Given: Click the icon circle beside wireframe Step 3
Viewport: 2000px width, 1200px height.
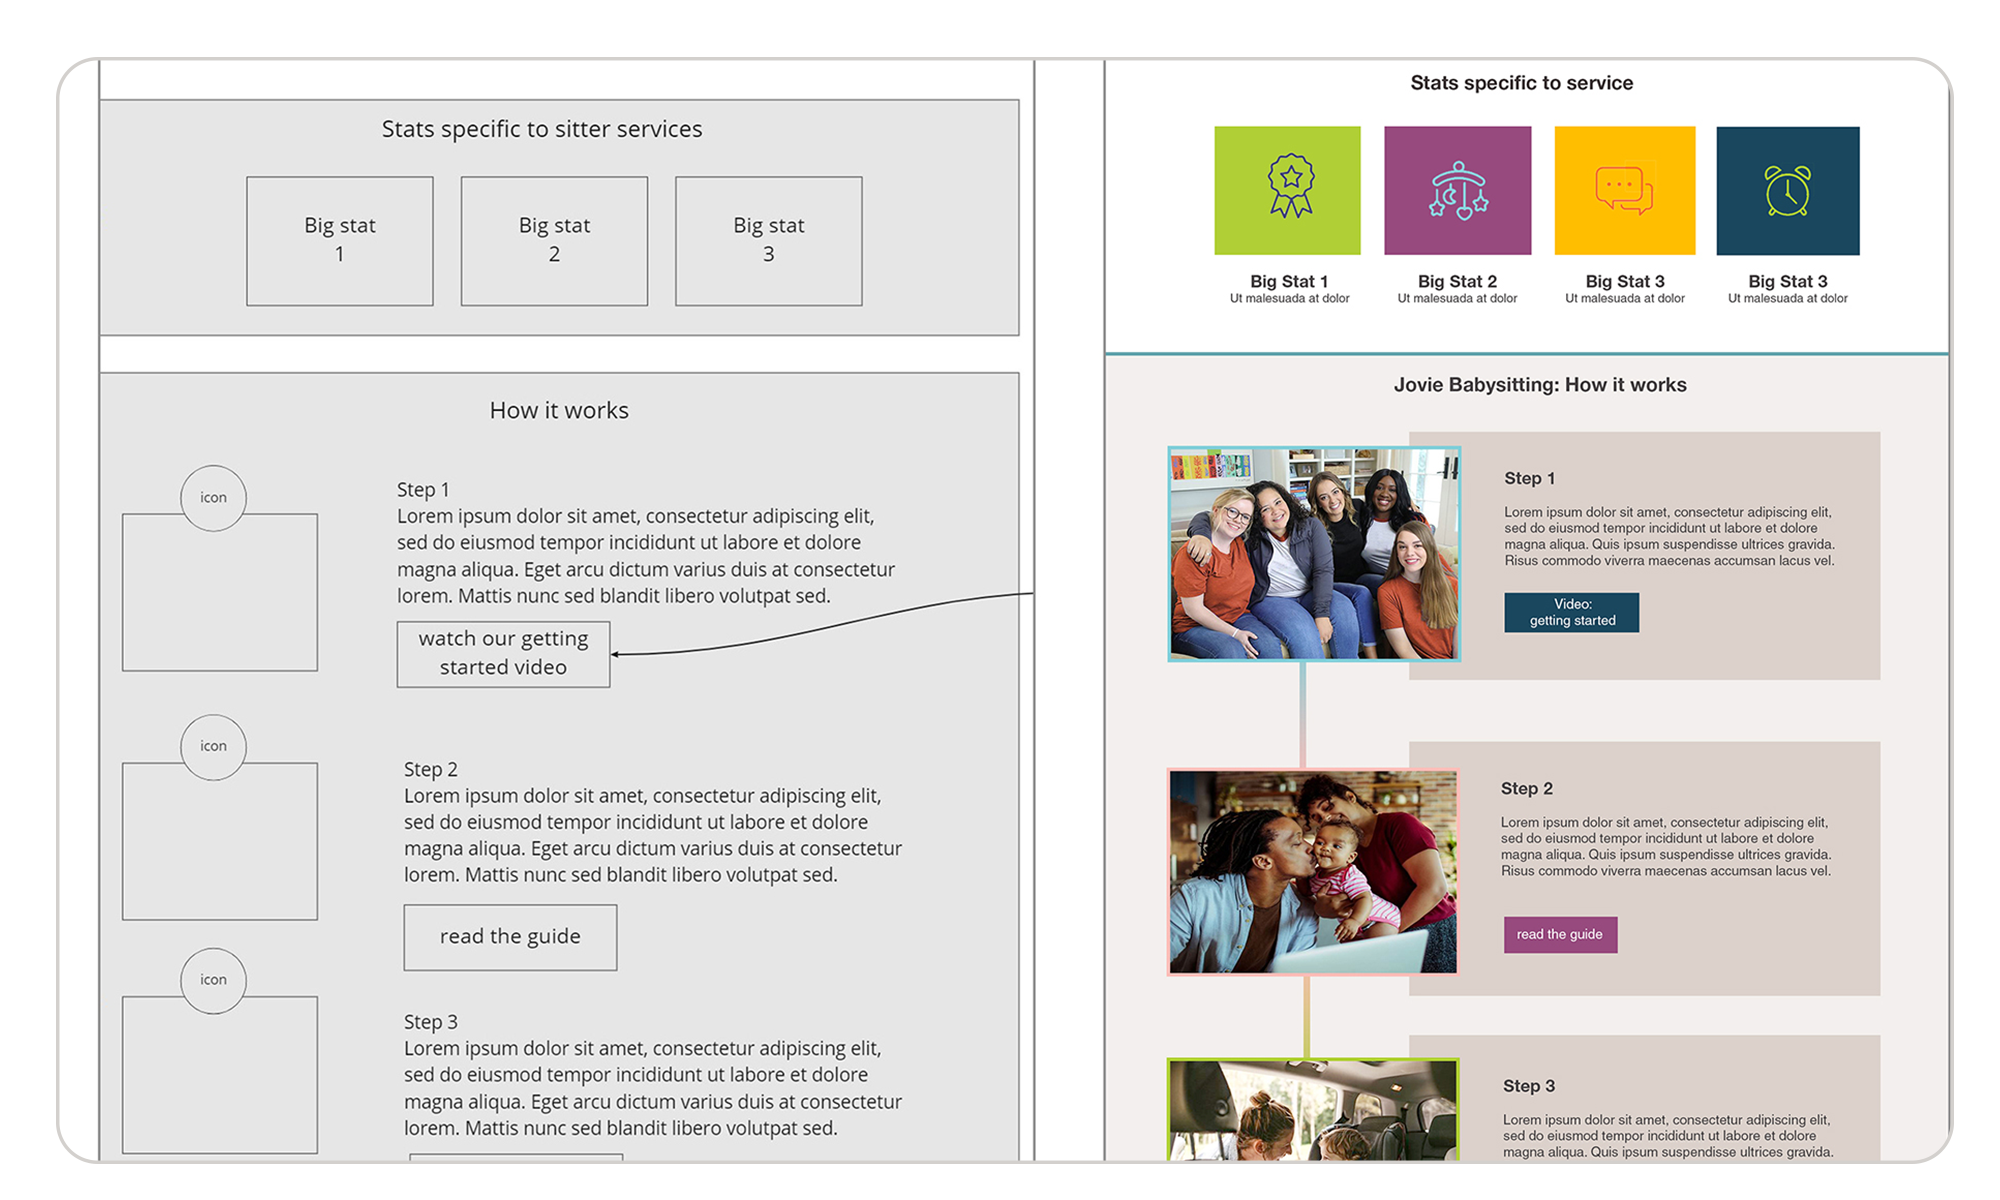Looking at the screenshot, I should [213, 981].
